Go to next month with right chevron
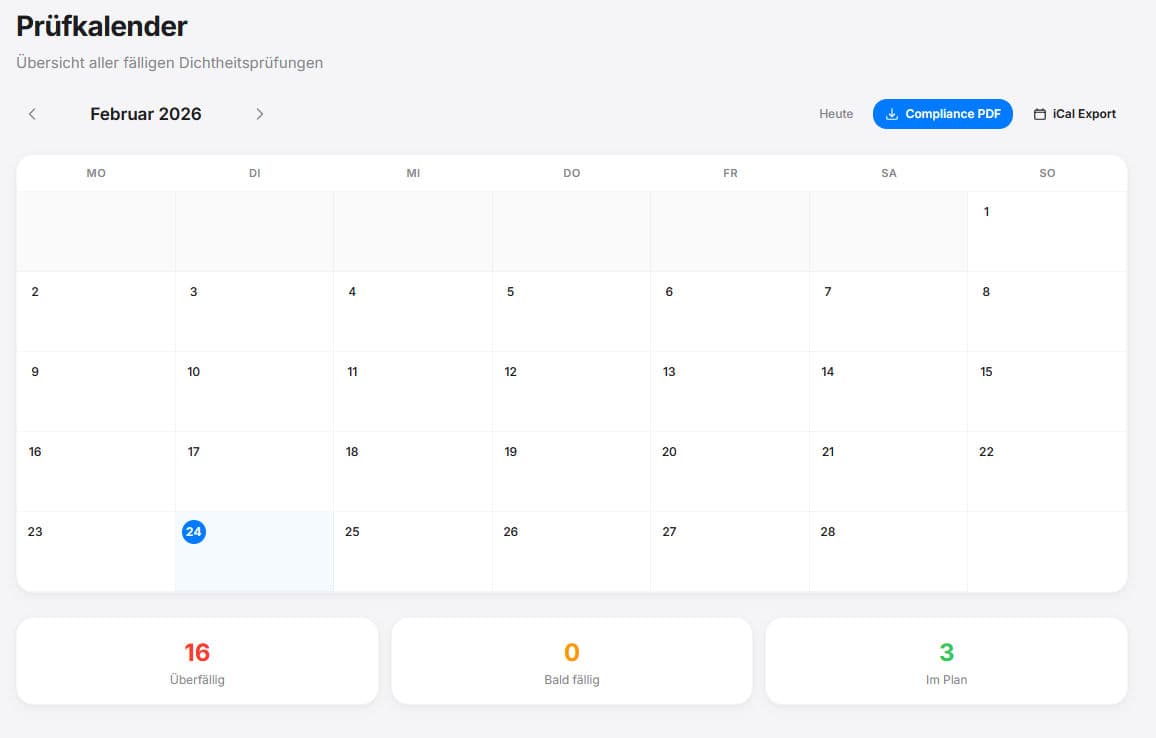The width and height of the screenshot is (1156, 738). (260, 114)
